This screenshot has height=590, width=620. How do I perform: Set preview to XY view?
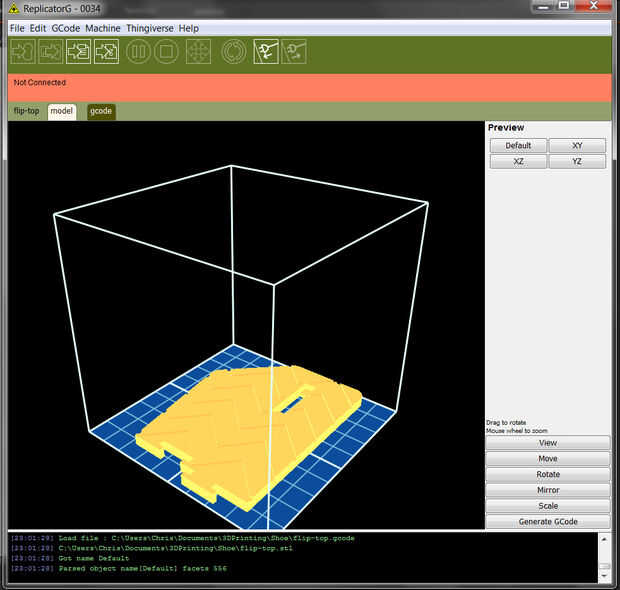(x=577, y=146)
